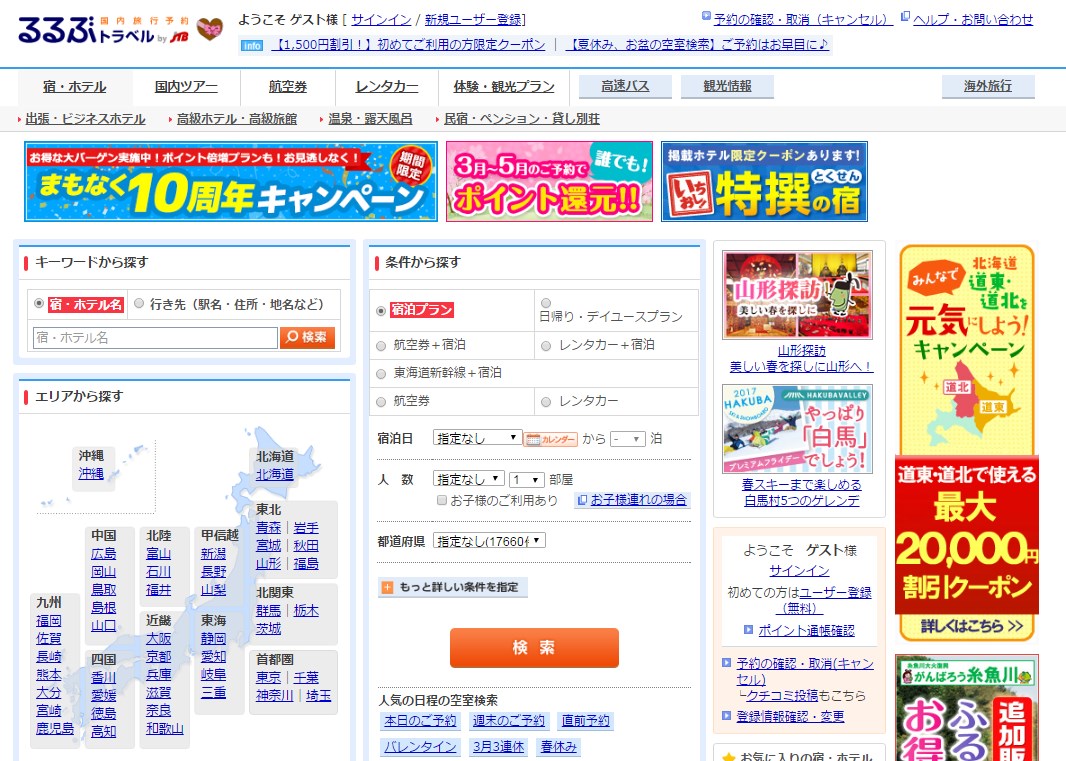1066x761 pixels.
Task: Click the orange plus icon for detailed conditions
Action: [387, 588]
